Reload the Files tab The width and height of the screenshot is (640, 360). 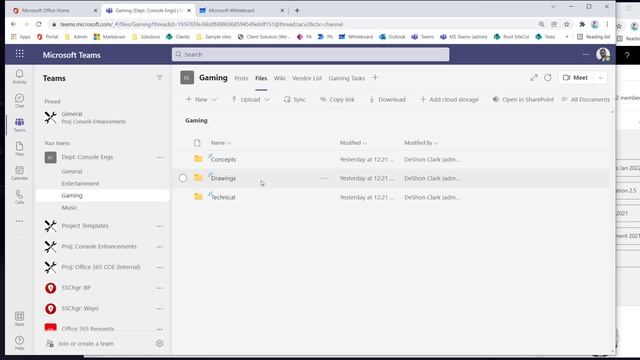(x=548, y=78)
